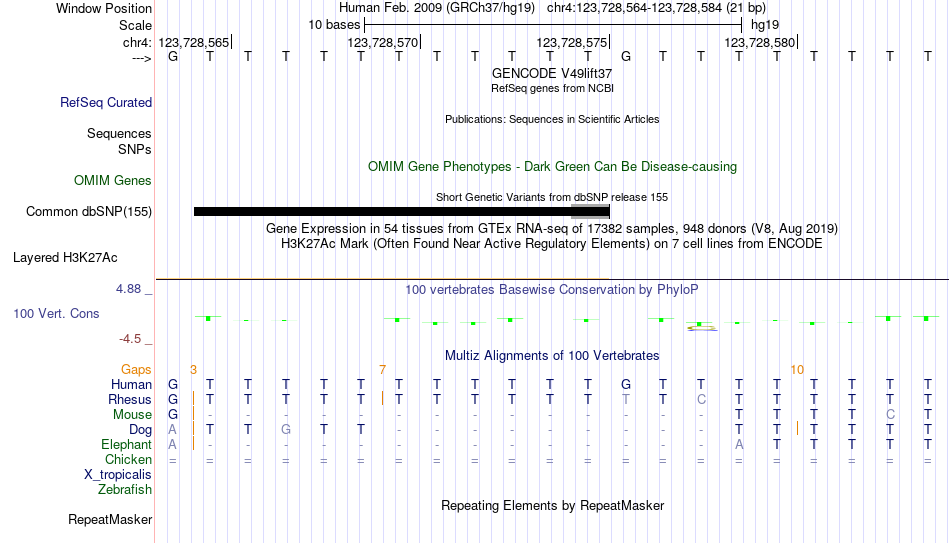Click the 'hg19' label beside scale bar
Screen dimensions: 950x543
pos(765,25)
